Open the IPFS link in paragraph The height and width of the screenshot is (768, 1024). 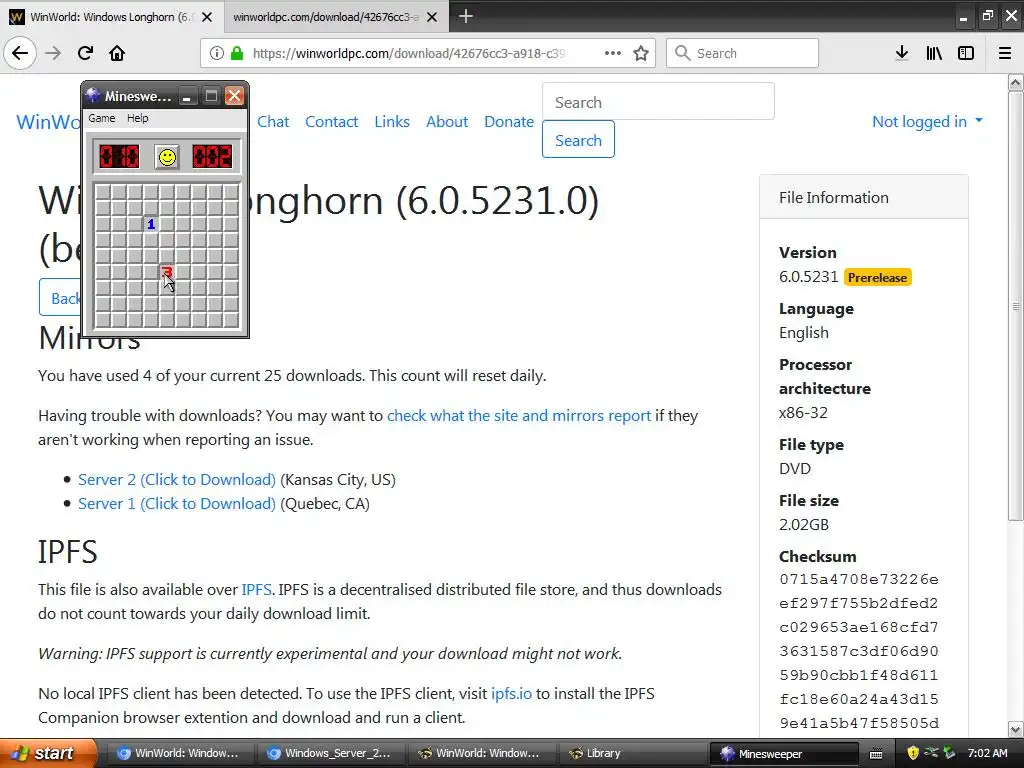(x=256, y=590)
